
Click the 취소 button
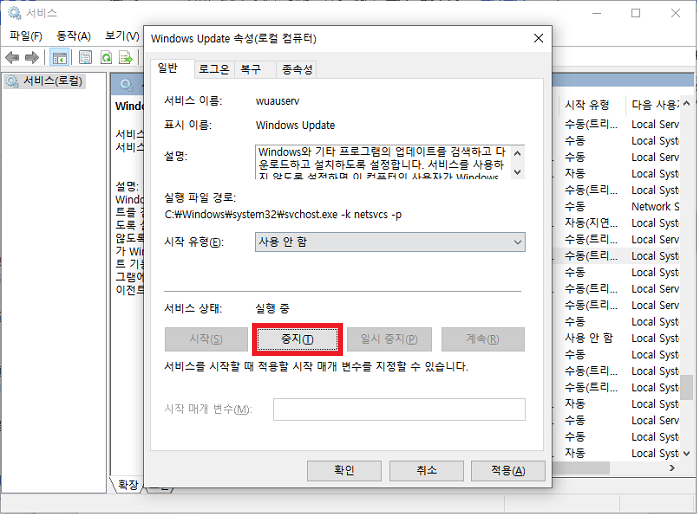click(426, 470)
